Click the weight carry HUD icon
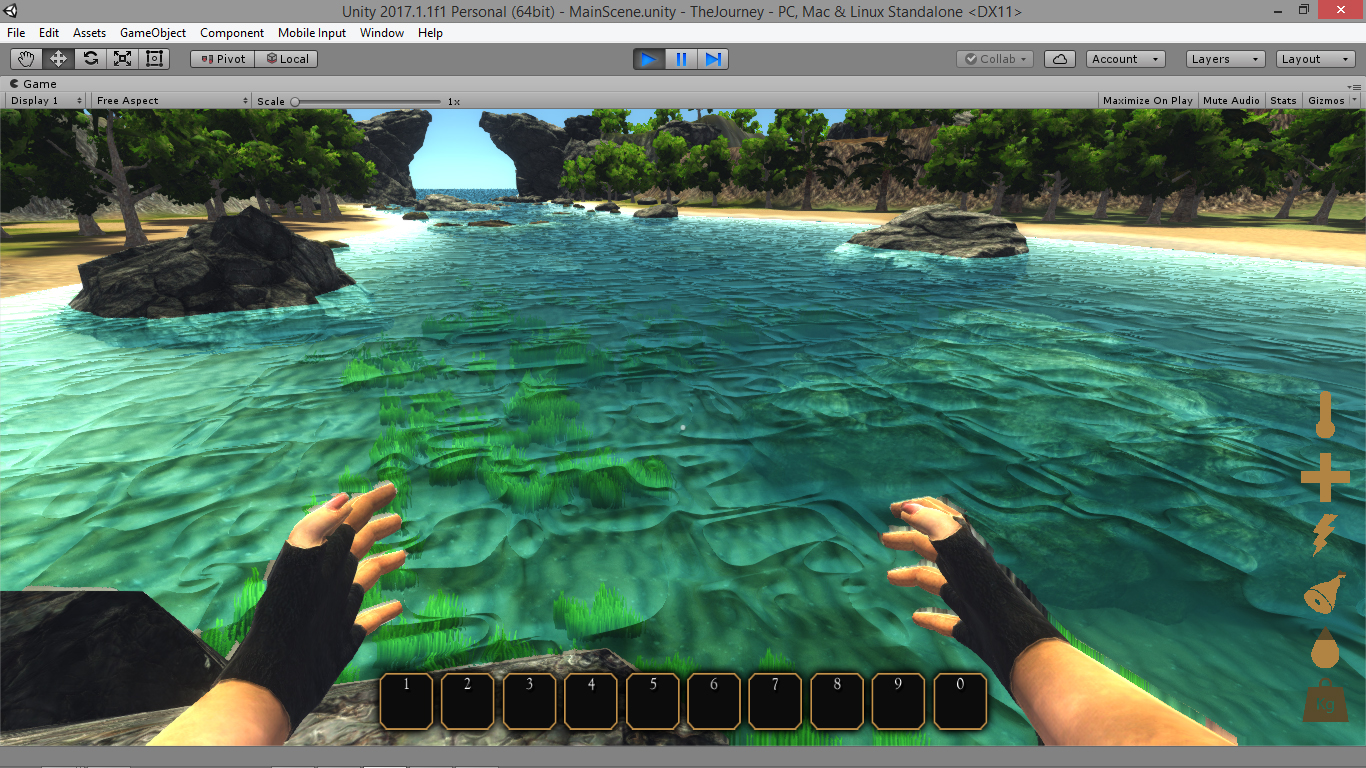Image resolution: width=1366 pixels, height=768 pixels. (1325, 700)
